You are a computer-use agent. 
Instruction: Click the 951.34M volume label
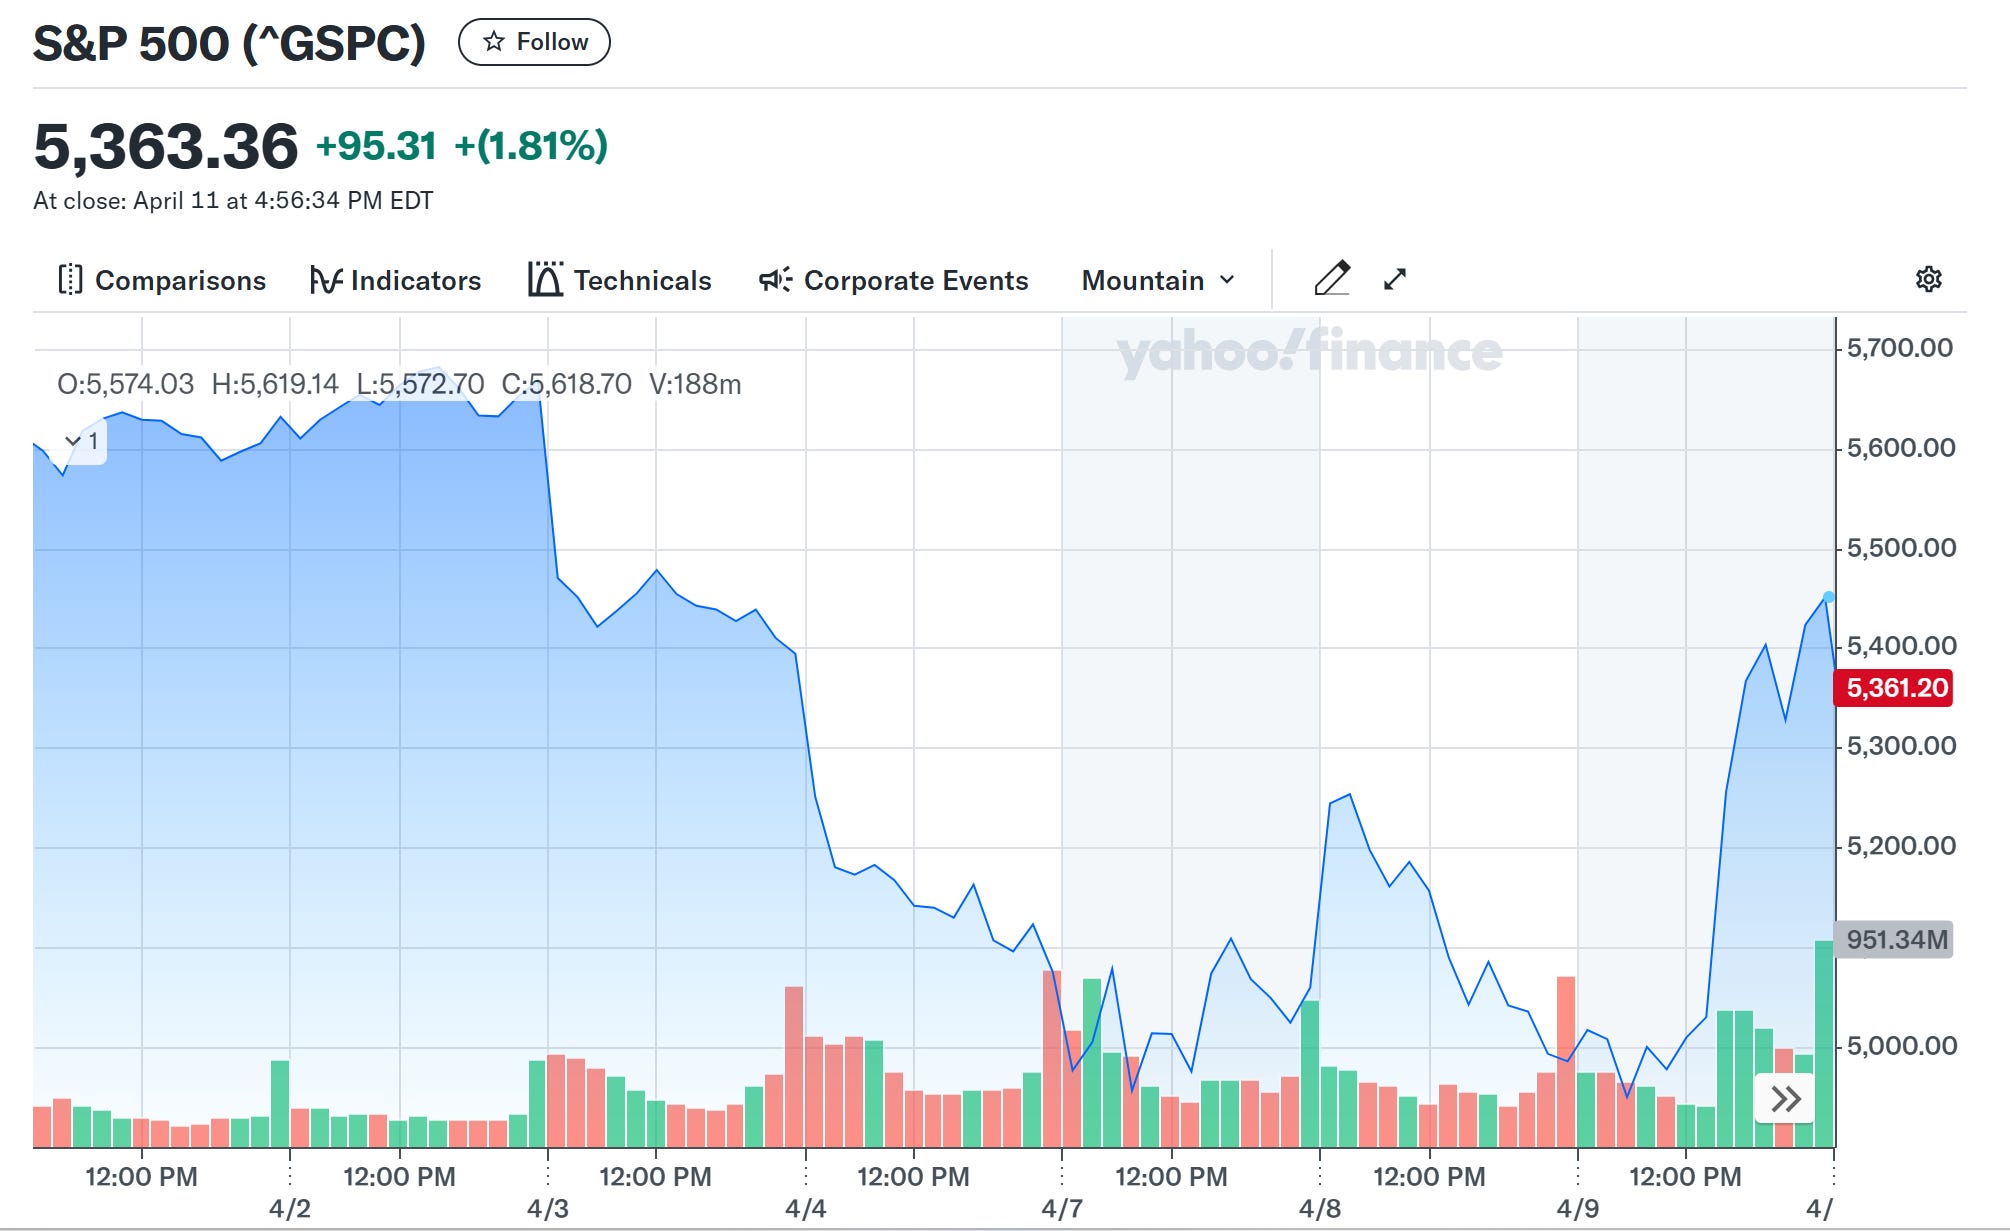click(x=1895, y=940)
